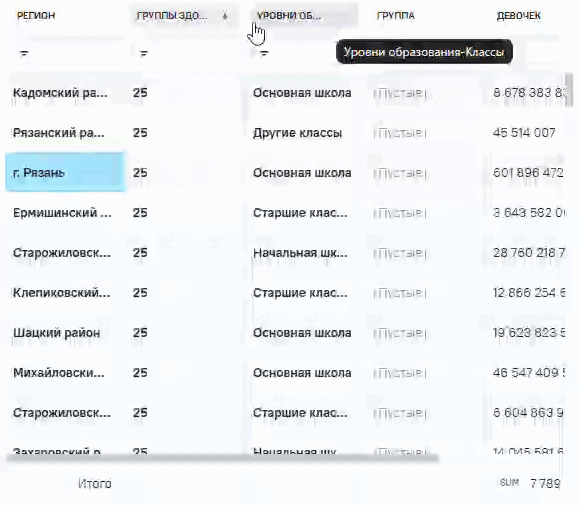
Task: Click the Михайловски... region cell
Action: [x=59, y=373]
